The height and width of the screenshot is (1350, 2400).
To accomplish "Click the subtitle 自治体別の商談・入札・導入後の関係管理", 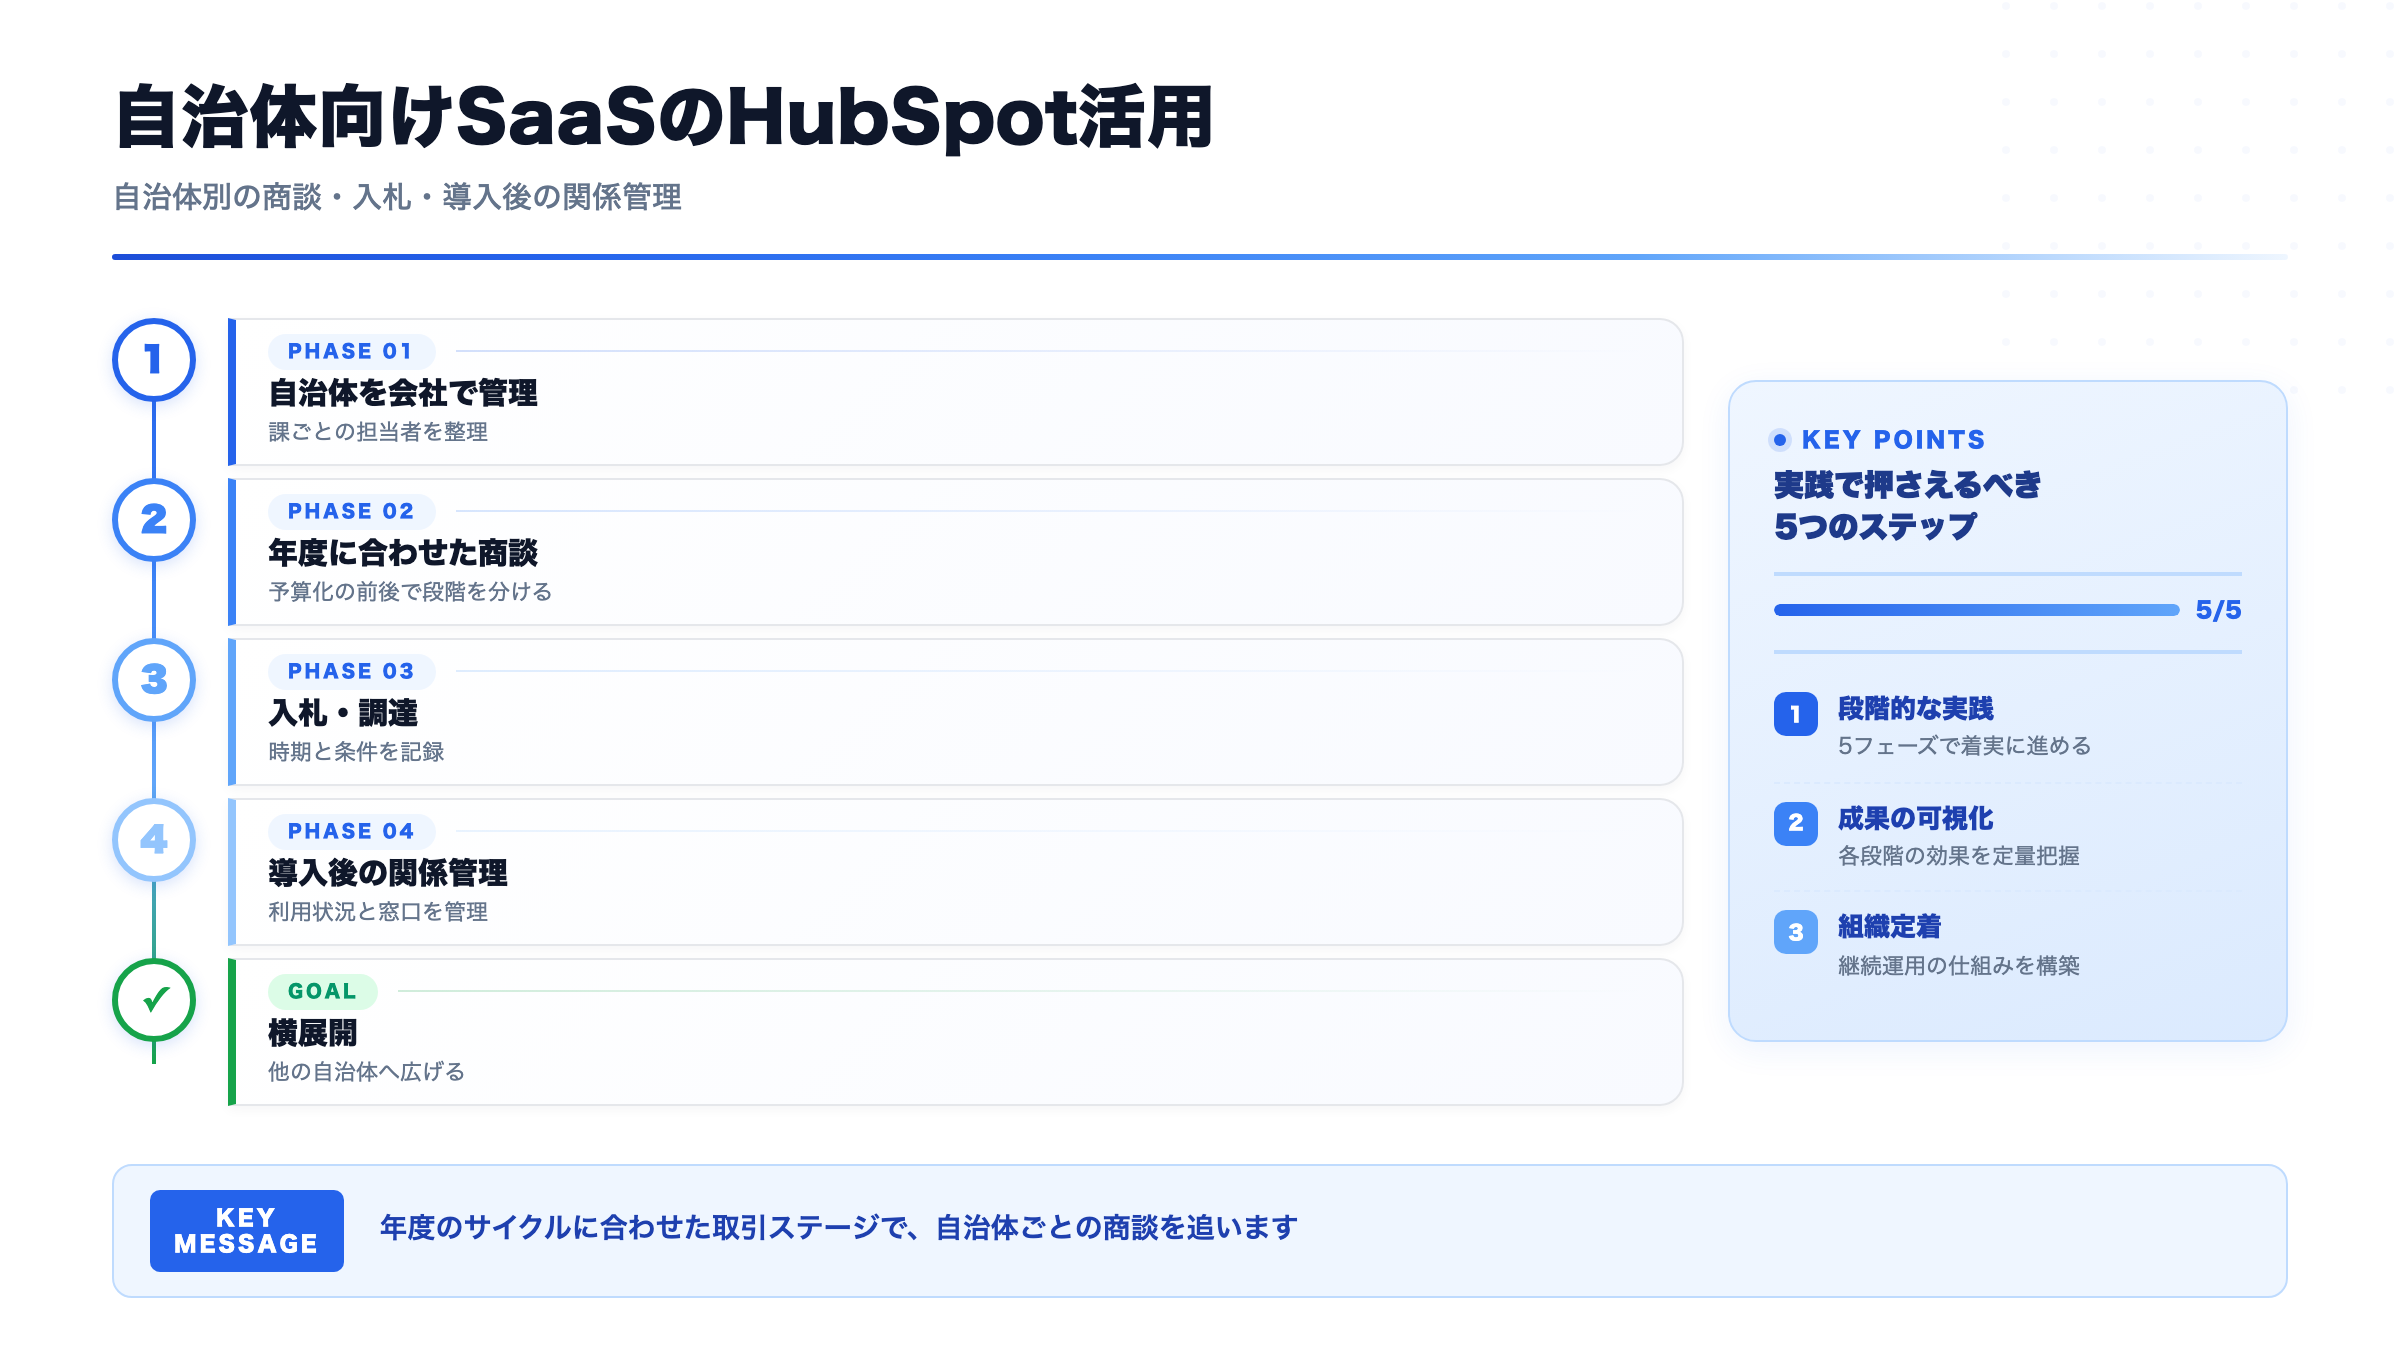I will tap(397, 197).
